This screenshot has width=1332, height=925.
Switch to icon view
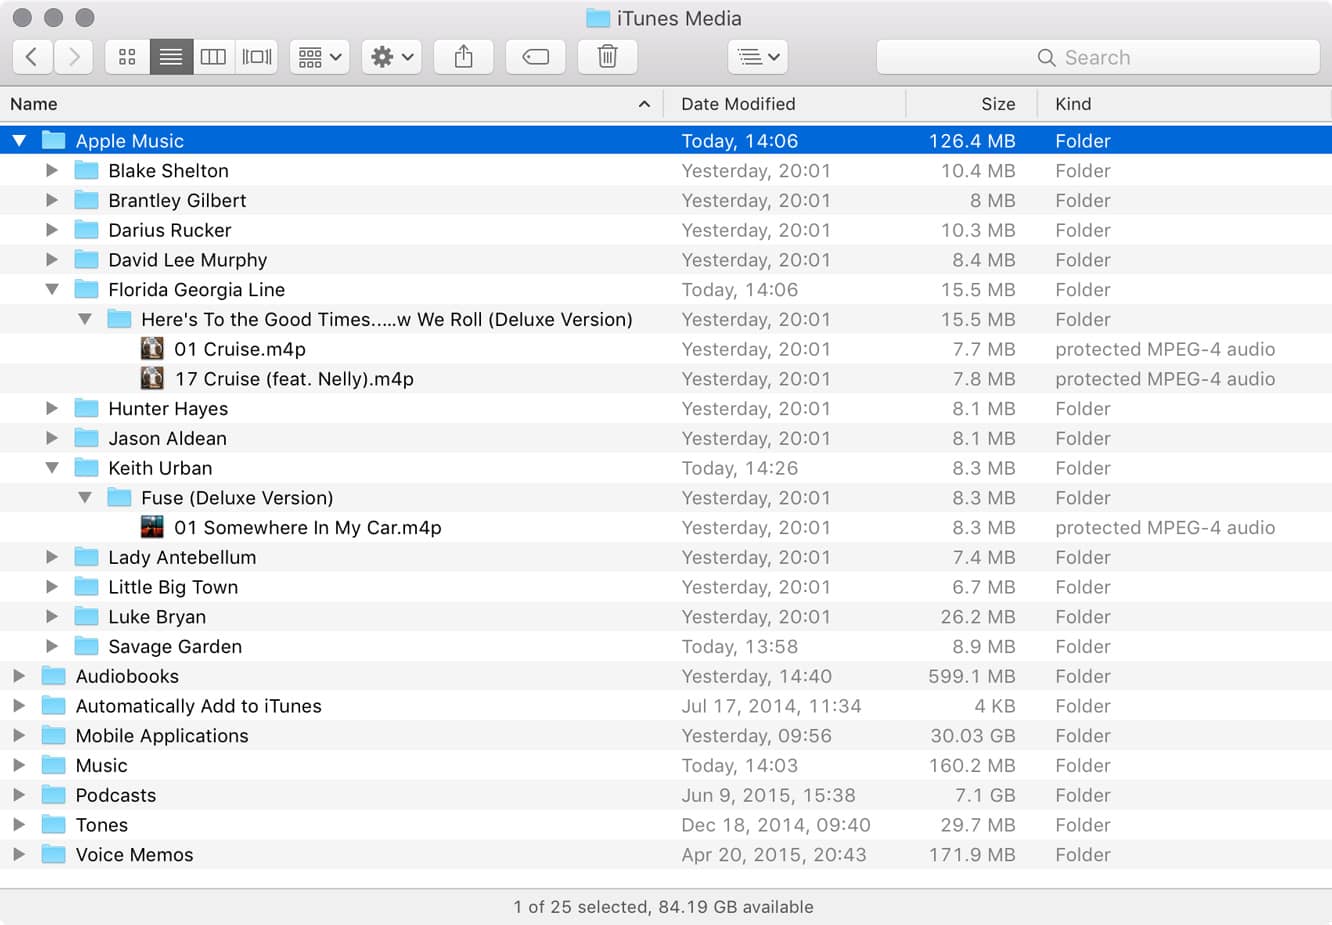point(127,57)
